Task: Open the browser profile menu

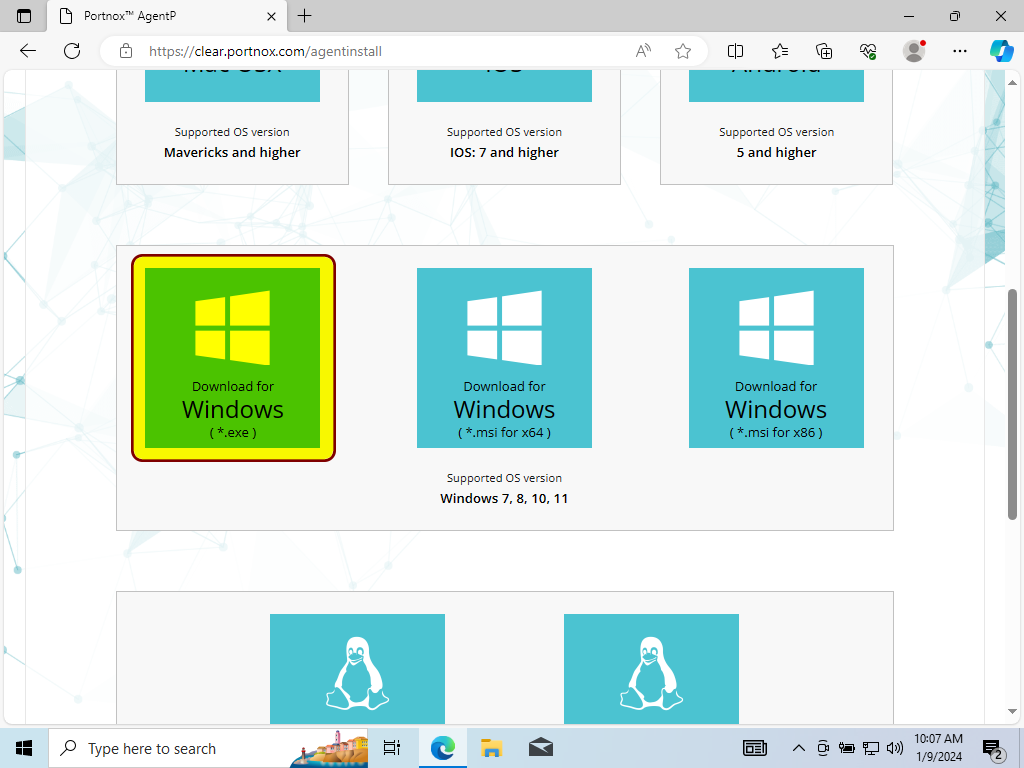Action: coord(914,51)
